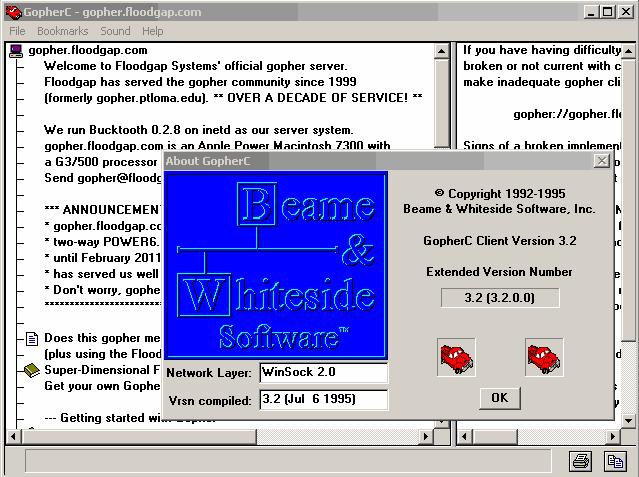Click the Beame & Whiteside Software logo

pos(275,265)
